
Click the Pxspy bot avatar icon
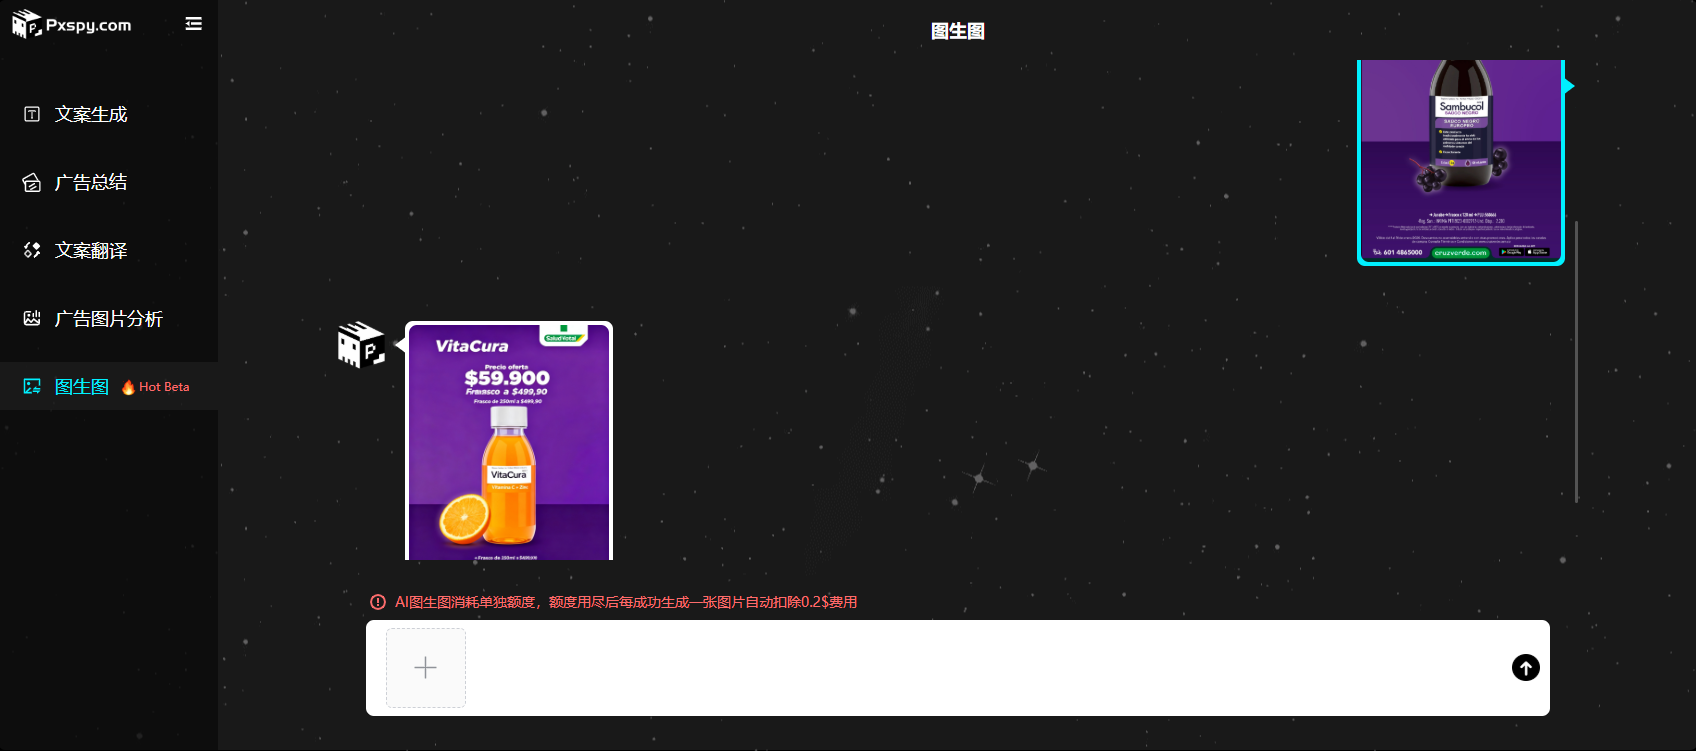[361, 344]
